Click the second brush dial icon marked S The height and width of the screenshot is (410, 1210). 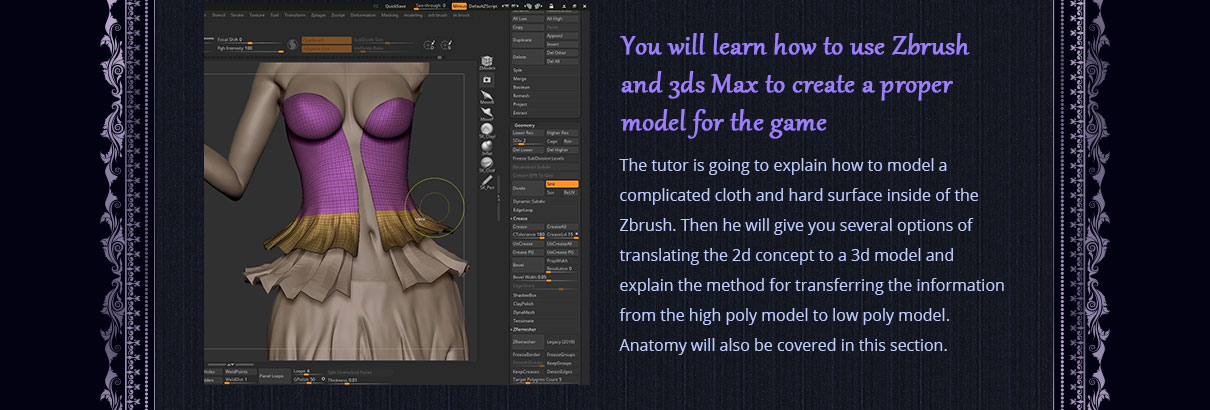coord(447,45)
